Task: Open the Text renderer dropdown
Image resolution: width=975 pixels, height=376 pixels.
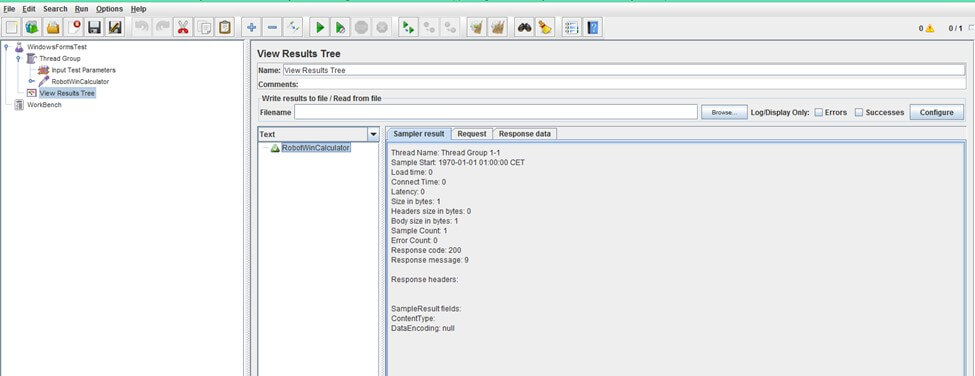Action: point(373,134)
